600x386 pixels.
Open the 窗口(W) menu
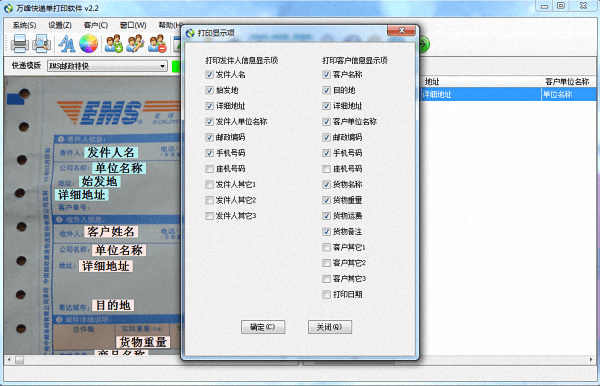click(x=133, y=25)
